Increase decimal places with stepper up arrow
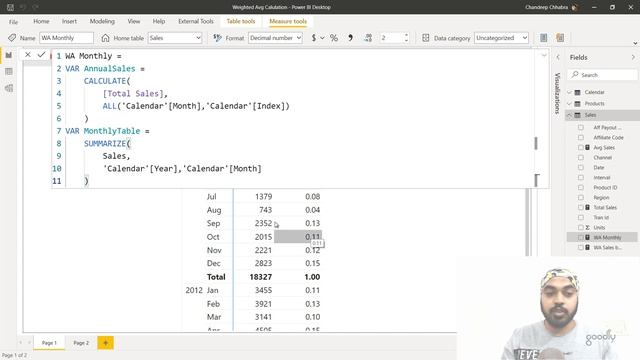 click(406, 36)
